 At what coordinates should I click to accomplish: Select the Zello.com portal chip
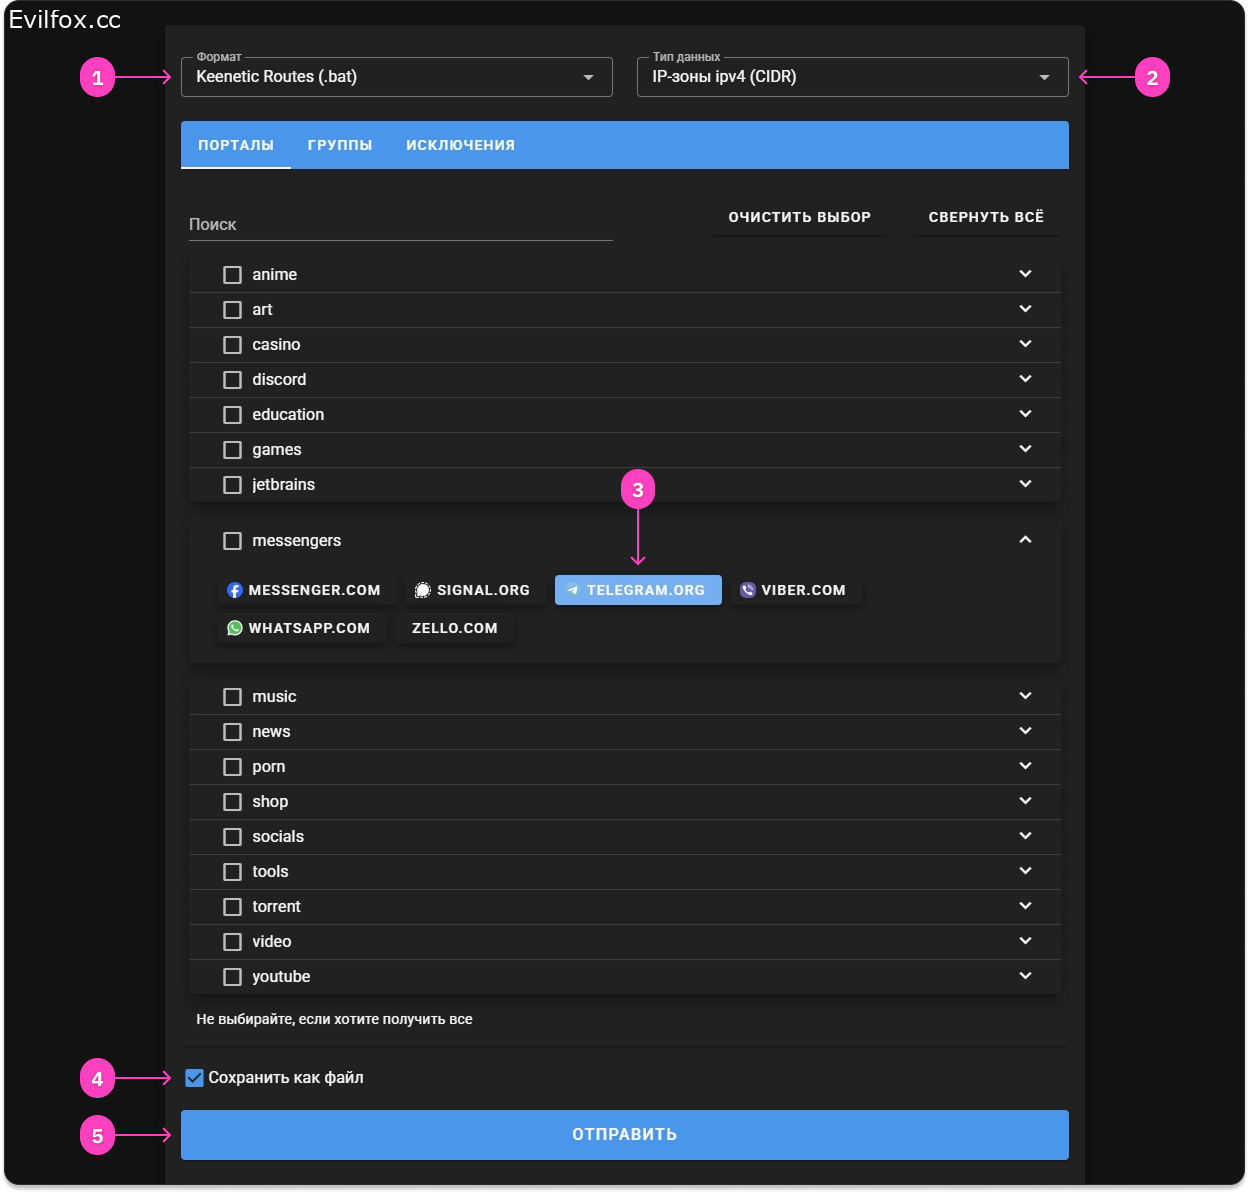(x=454, y=628)
